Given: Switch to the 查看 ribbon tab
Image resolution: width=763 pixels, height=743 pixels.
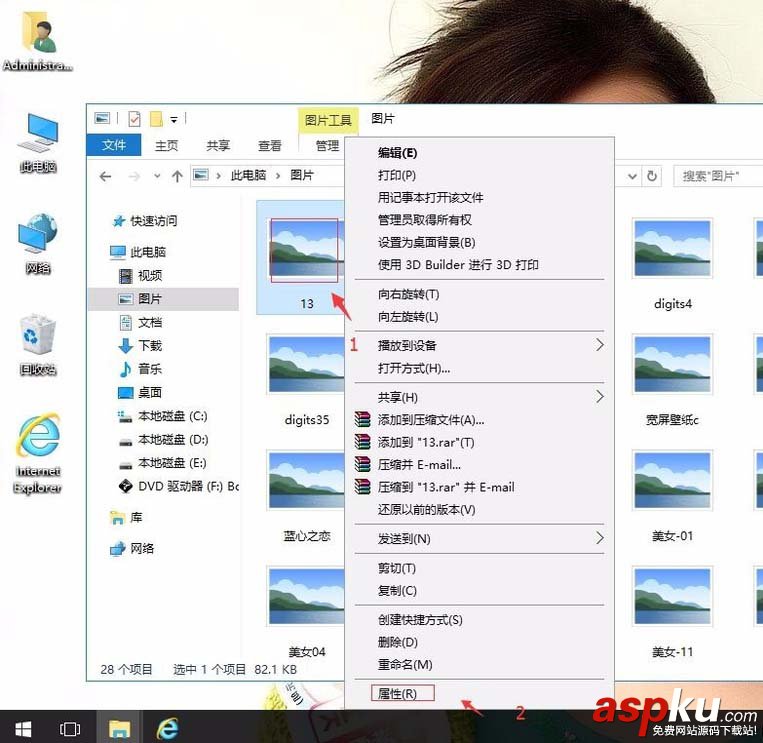Looking at the screenshot, I should [x=270, y=145].
